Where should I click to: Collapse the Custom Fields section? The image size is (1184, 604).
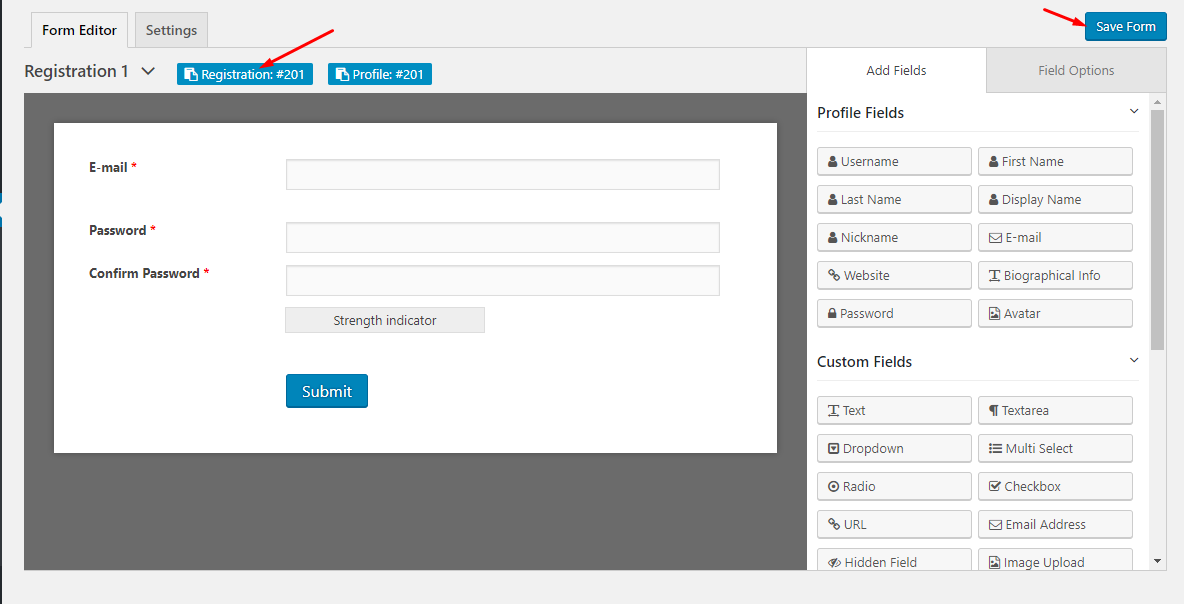[1134, 361]
